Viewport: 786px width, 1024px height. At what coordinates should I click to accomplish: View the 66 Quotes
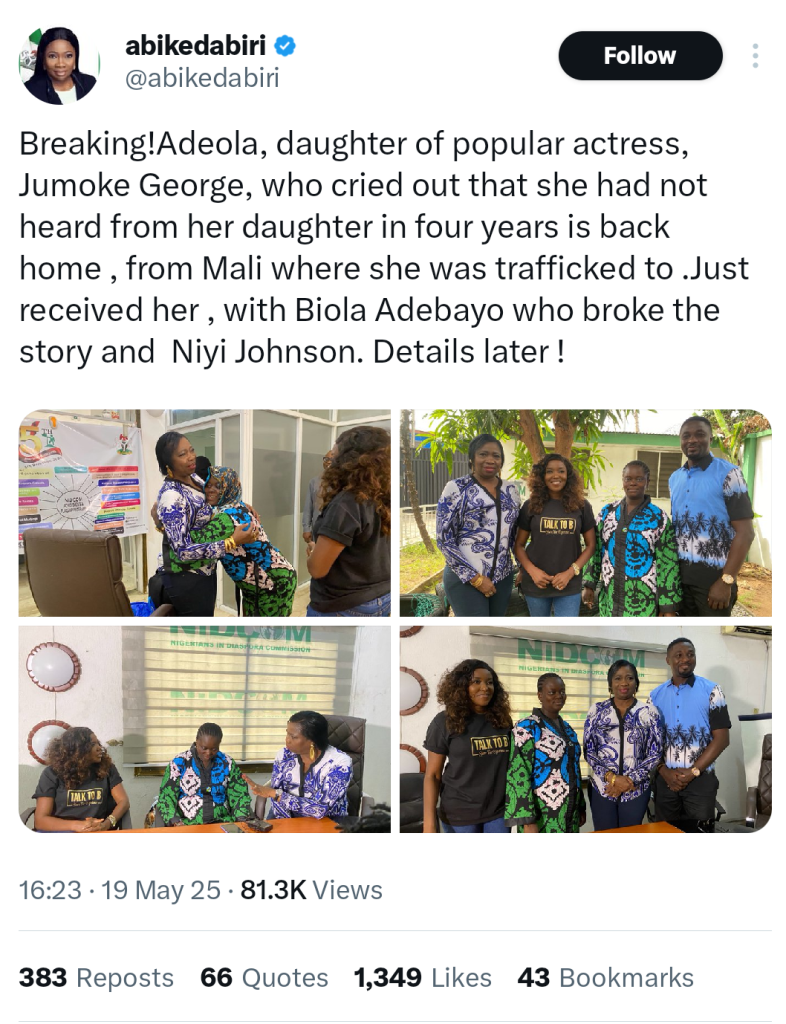pyautogui.click(x=264, y=978)
